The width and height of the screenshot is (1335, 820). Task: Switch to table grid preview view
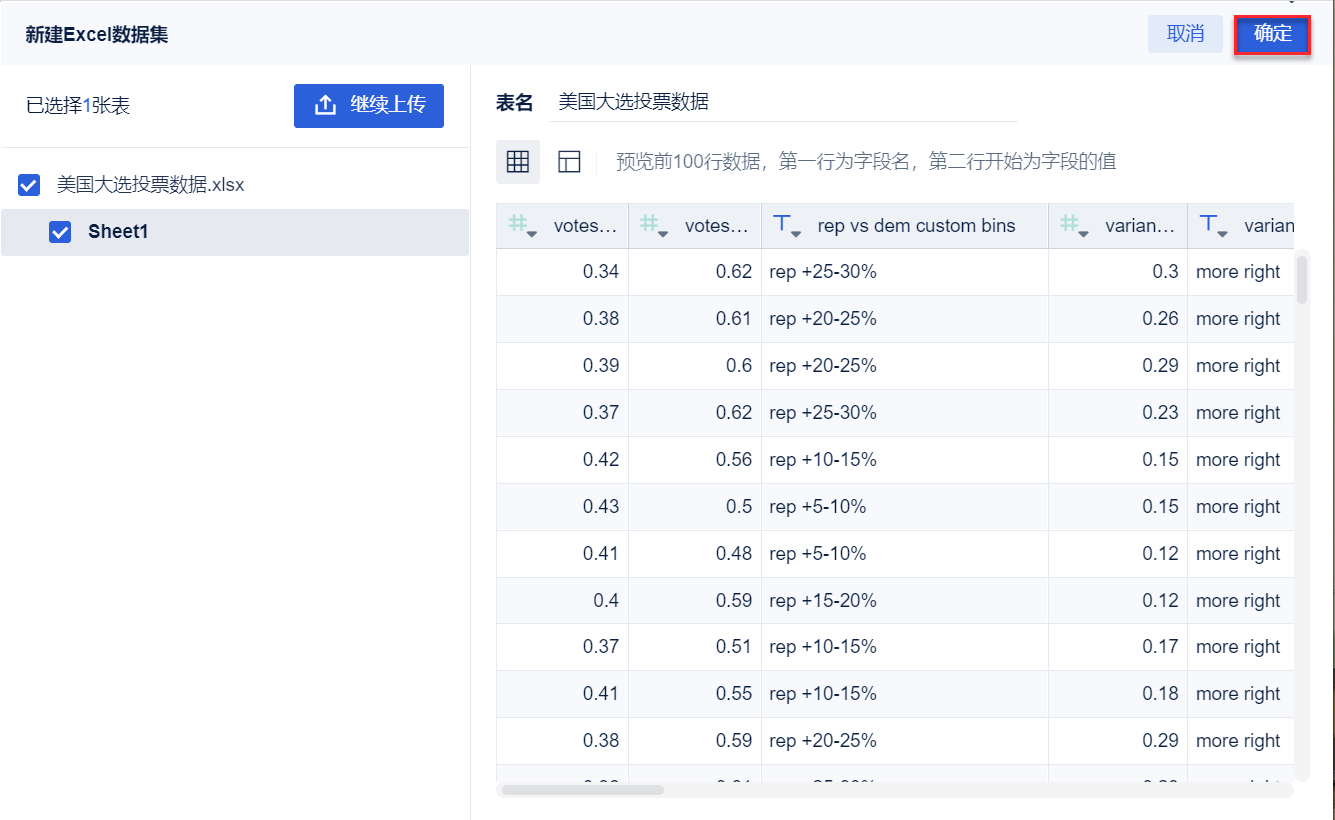(518, 162)
